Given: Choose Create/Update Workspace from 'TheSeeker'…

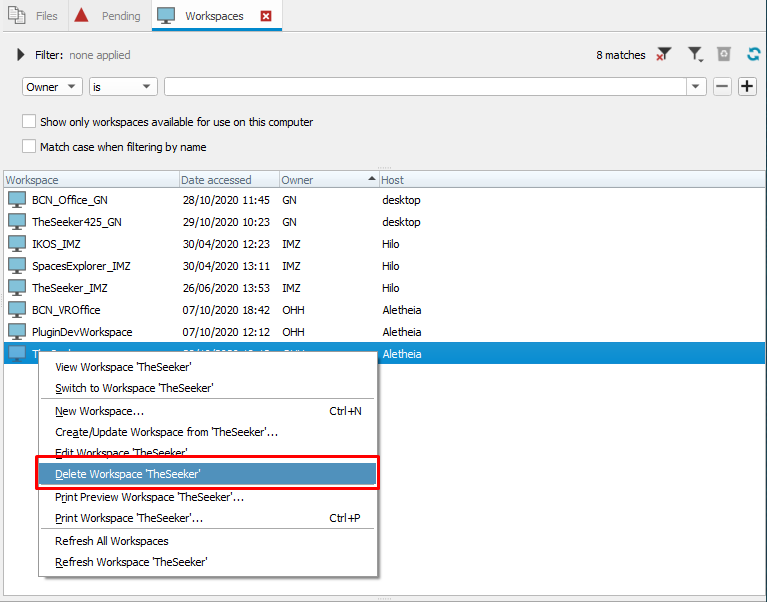Looking at the screenshot, I should pyautogui.click(x=207, y=432).
